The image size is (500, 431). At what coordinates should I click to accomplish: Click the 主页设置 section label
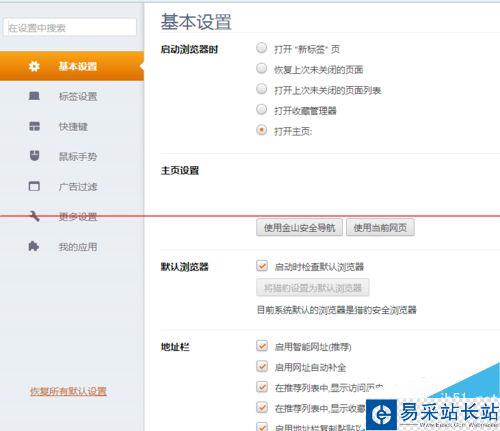[x=180, y=171]
